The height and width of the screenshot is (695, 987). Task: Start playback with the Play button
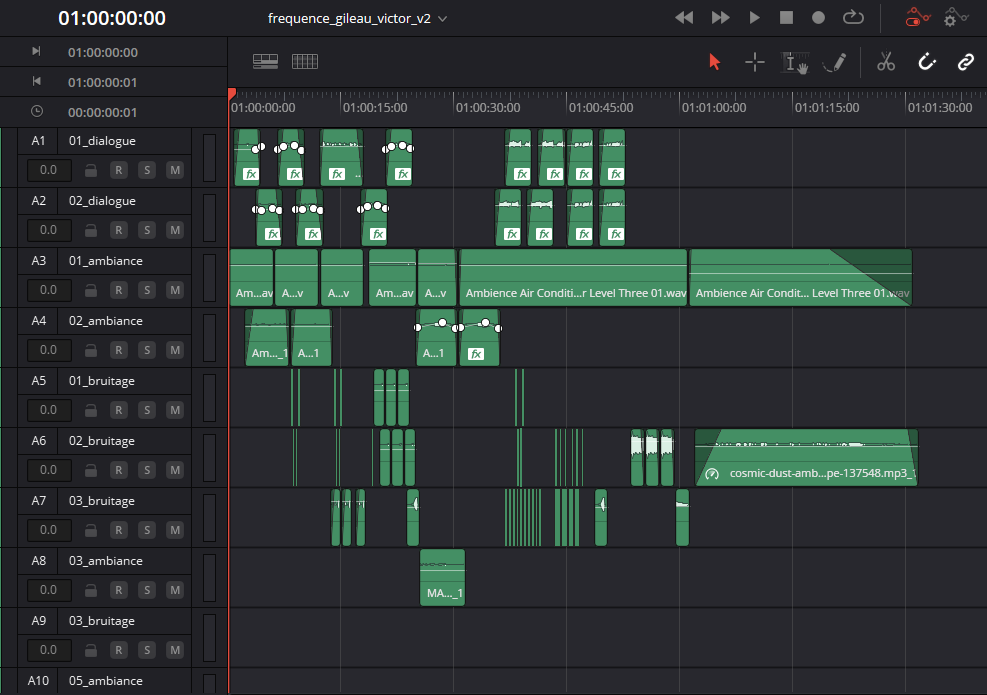(x=754, y=18)
